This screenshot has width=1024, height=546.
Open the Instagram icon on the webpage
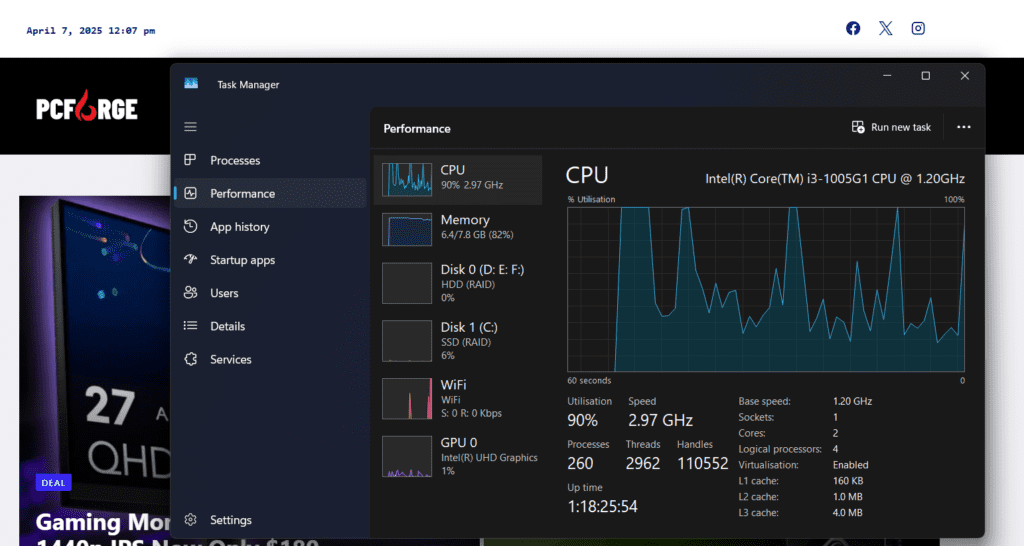pyautogui.click(x=918, y=28)
